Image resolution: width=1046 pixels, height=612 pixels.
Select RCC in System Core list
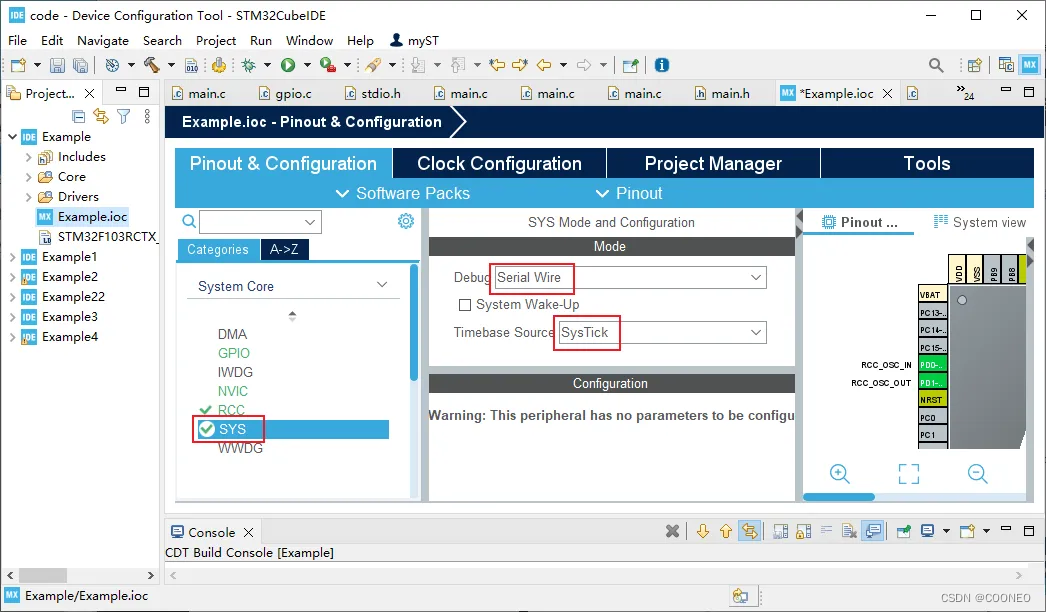(231, 410)
